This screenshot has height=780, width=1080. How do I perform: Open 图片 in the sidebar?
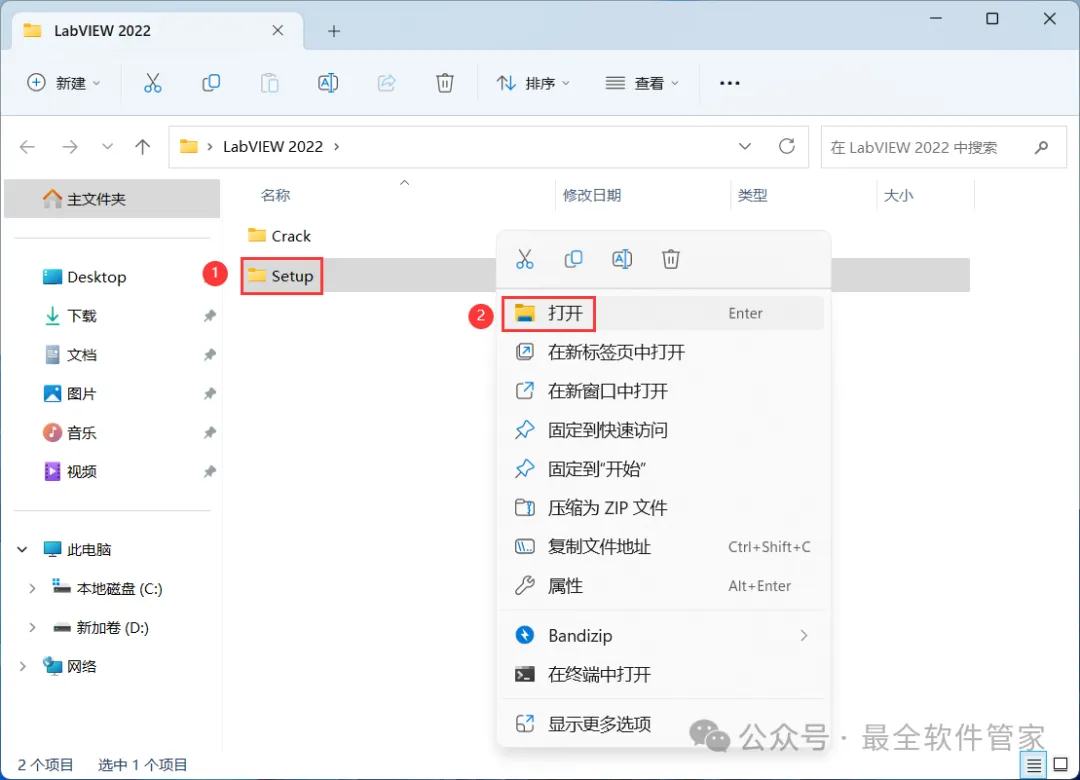point(112,393)
